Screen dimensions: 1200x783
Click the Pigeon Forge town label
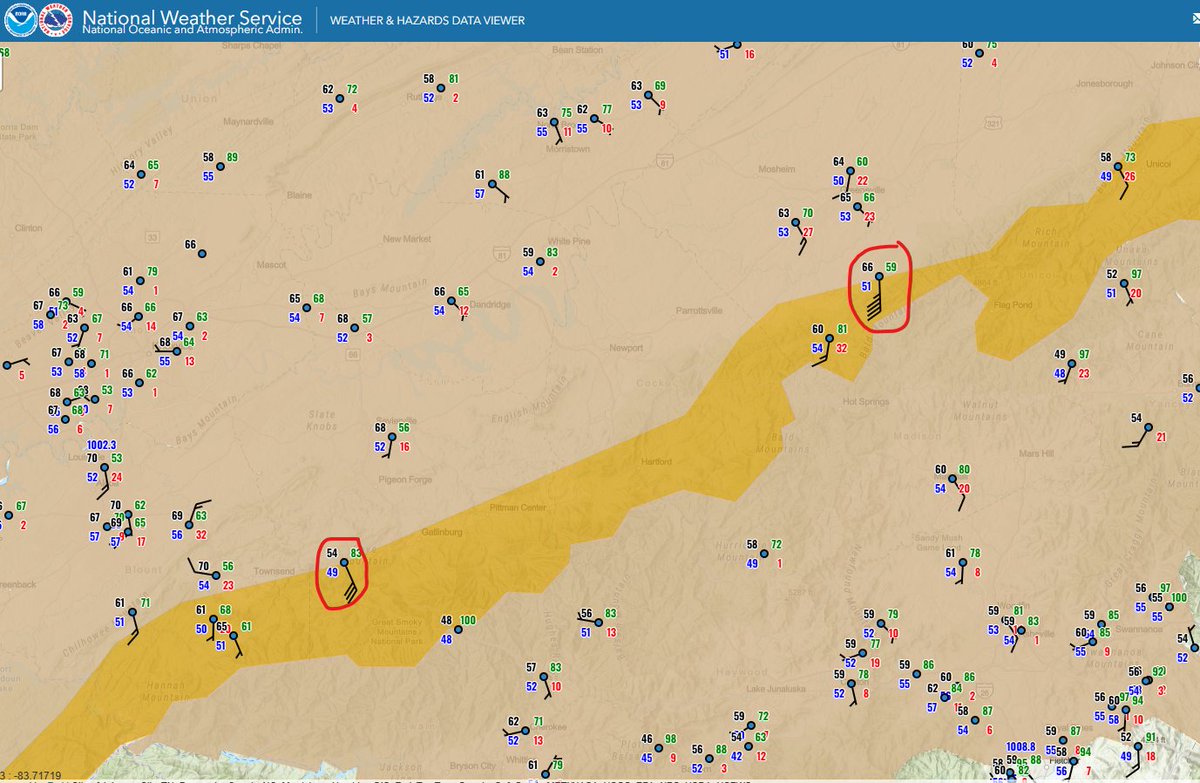coord(405,480)
